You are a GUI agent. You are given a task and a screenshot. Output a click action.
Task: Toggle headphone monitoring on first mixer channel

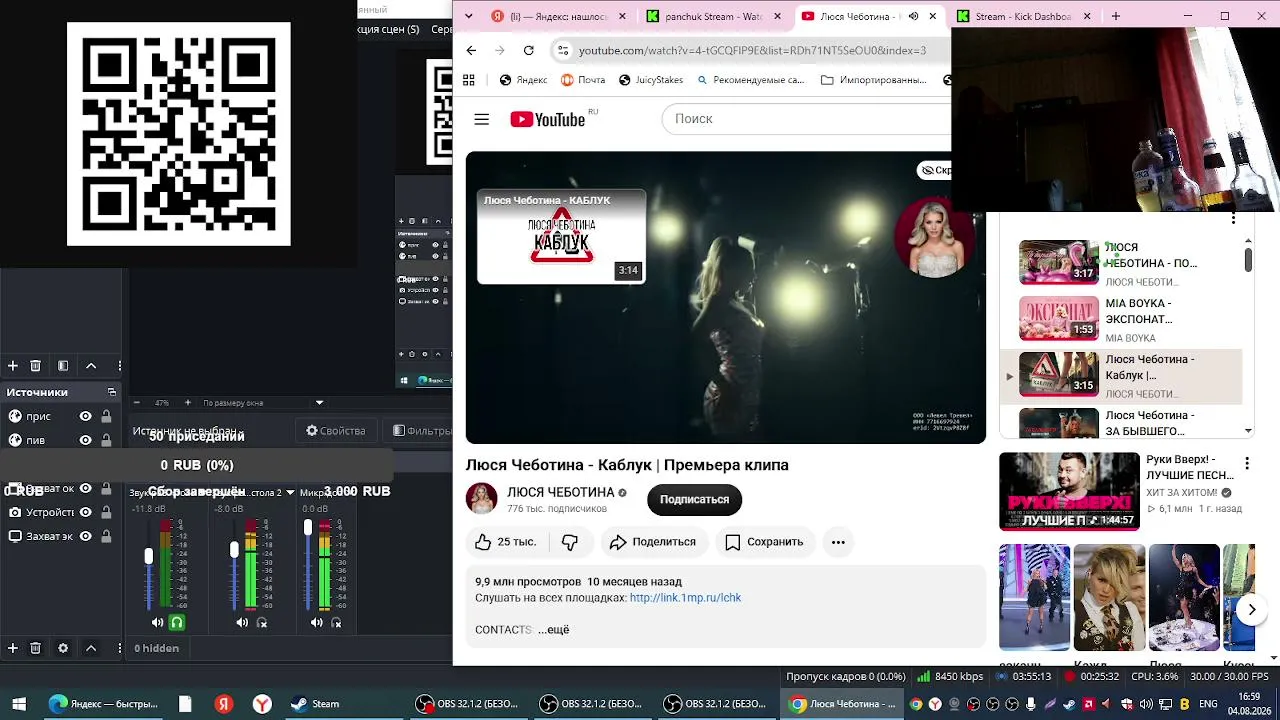[x=177, y=622]
